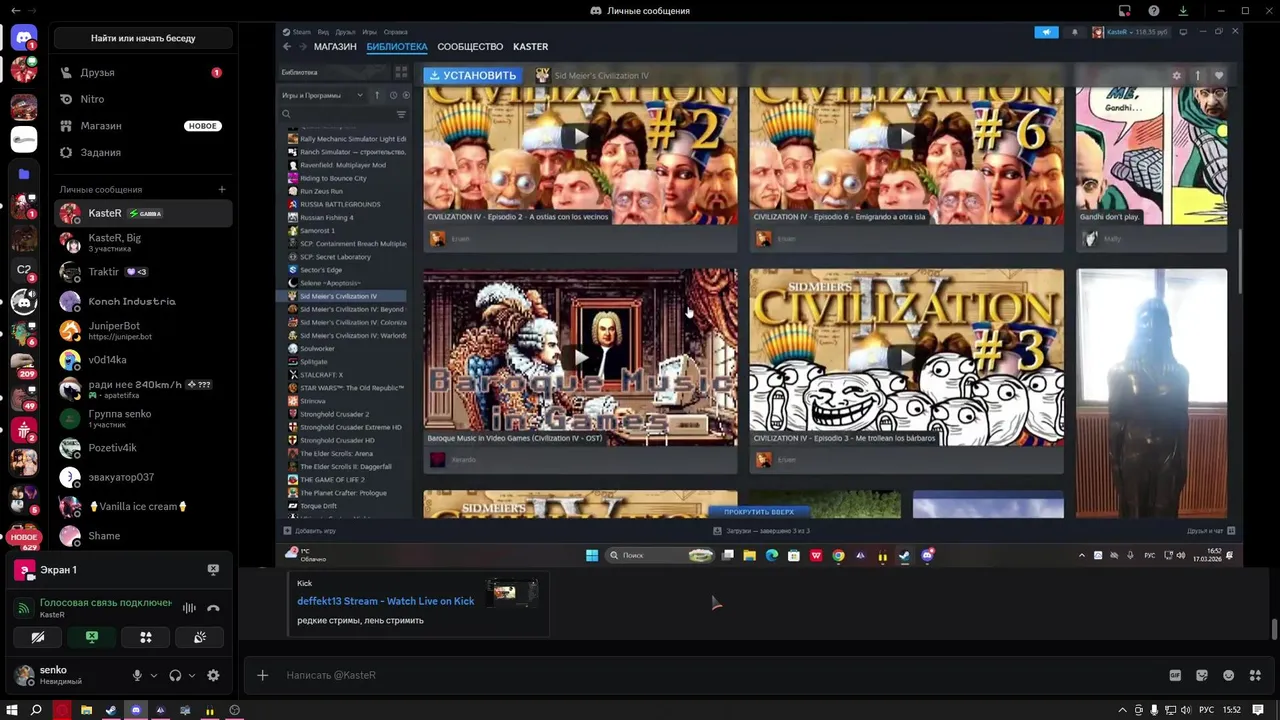Open the emoji picker
The image size is (1280, 720).
(x=1229, y=675)
